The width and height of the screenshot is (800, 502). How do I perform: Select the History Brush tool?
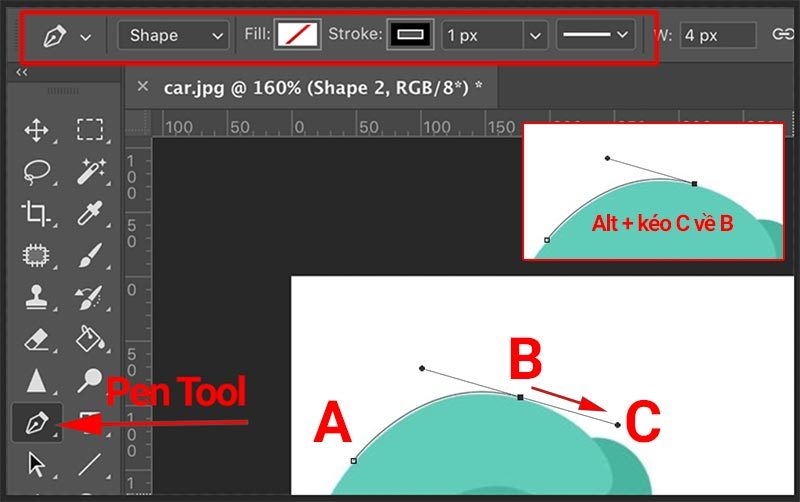(89, 298)
